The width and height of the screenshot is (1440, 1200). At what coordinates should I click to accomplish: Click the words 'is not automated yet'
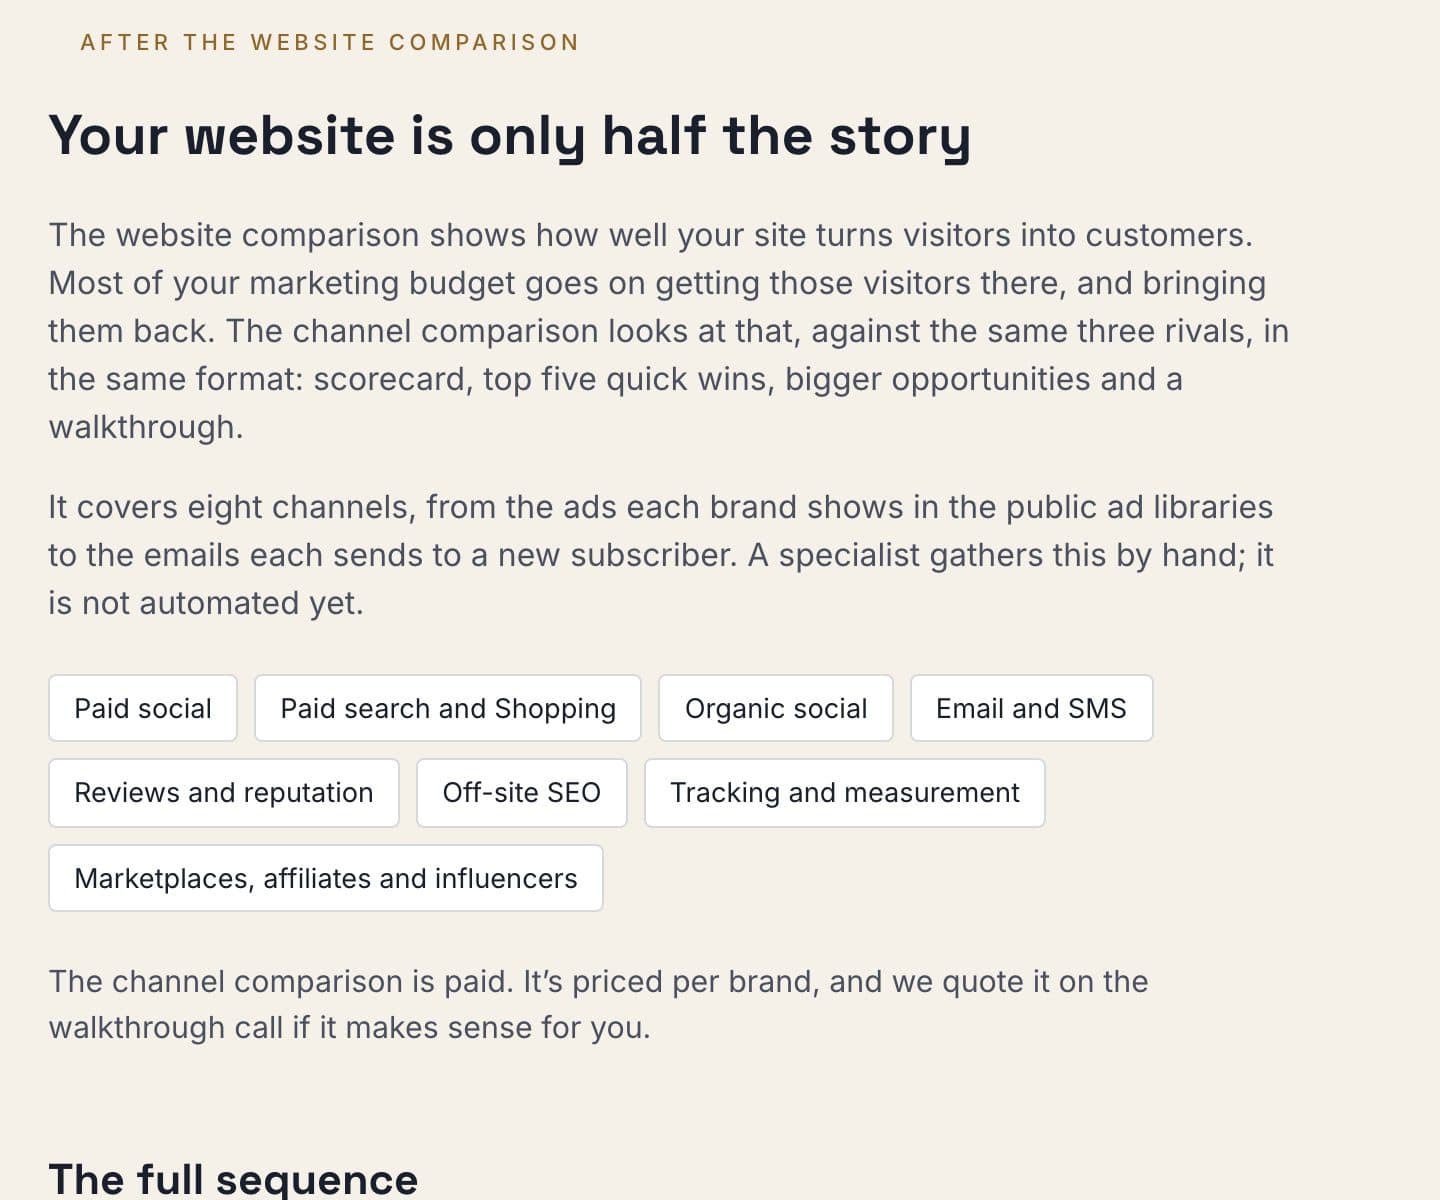point(201,603)
